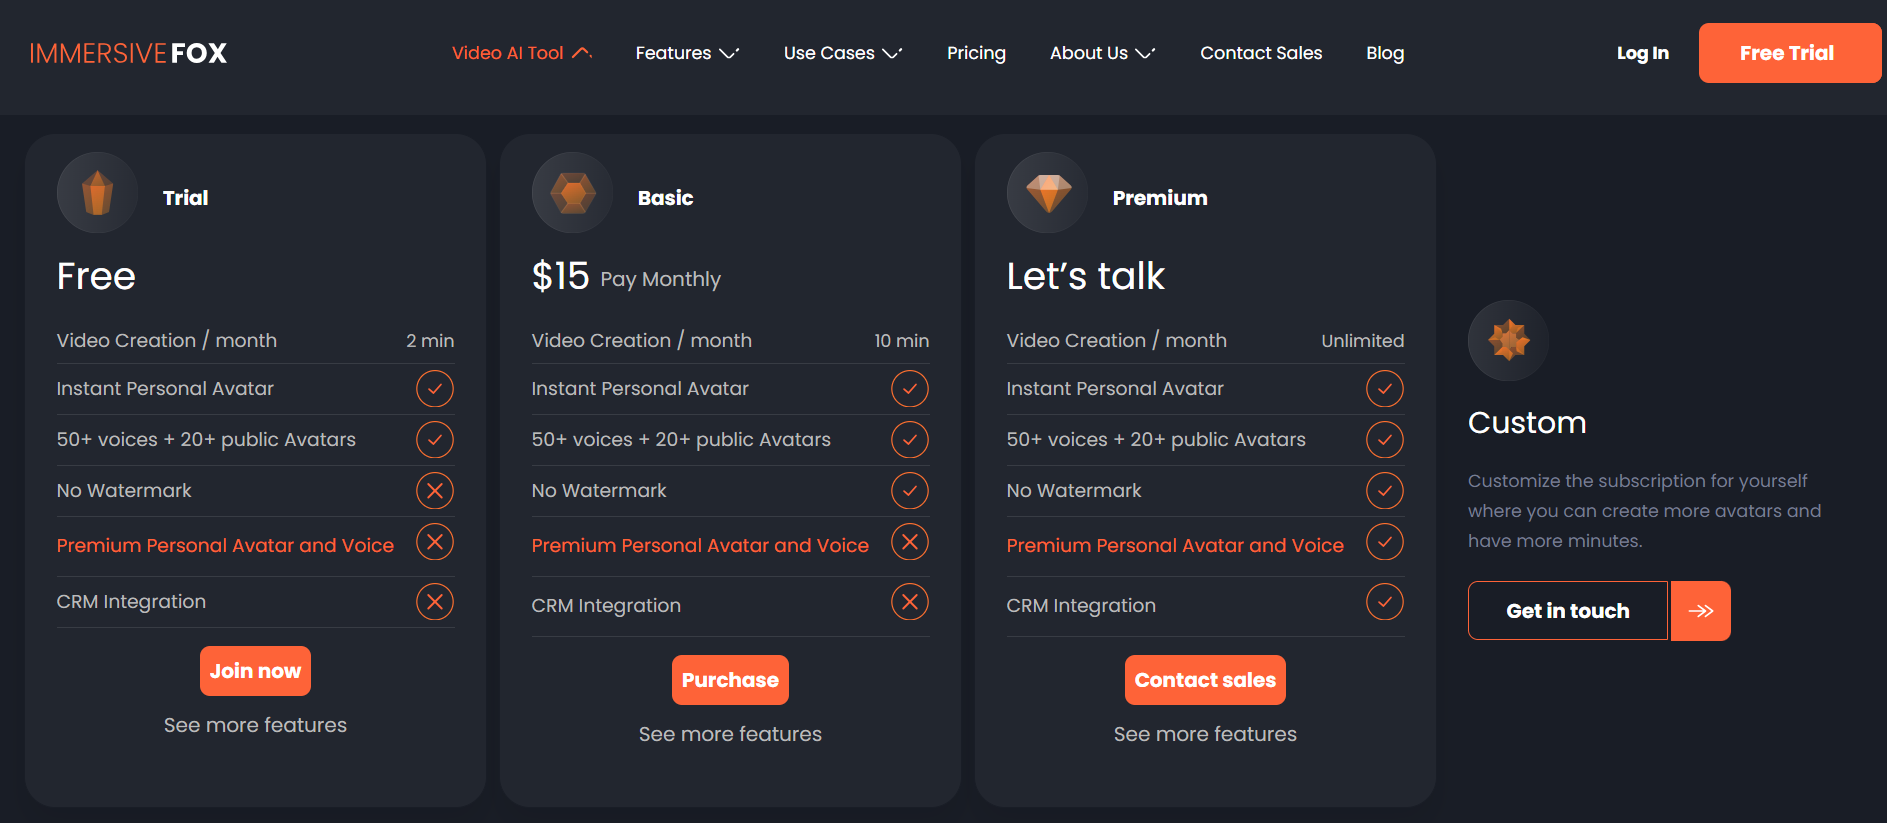Open the Blog link
1887x823 pixels.
tap(1385, 53)
